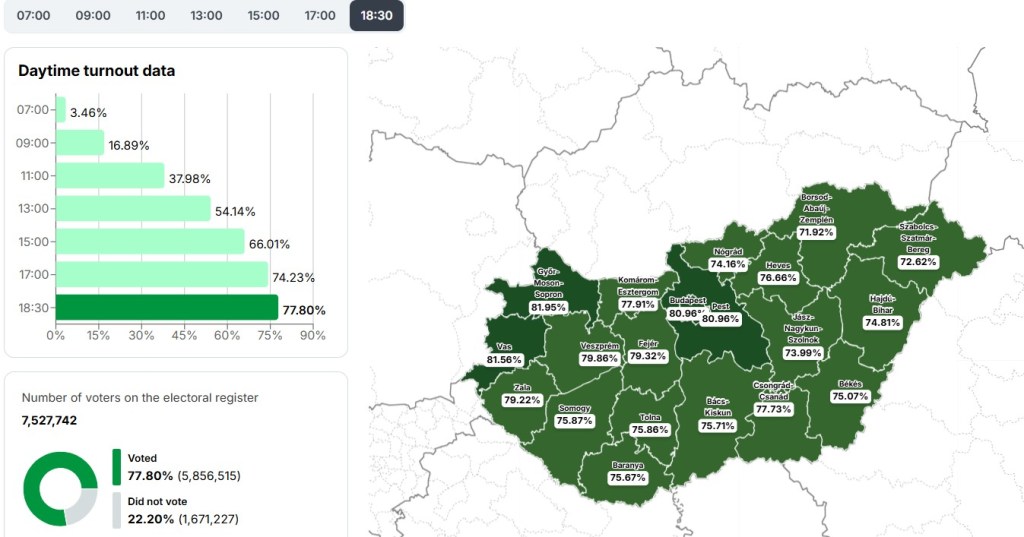Click the 17:00 time tab
This screenshot has height=537, width=1024.
321,16
